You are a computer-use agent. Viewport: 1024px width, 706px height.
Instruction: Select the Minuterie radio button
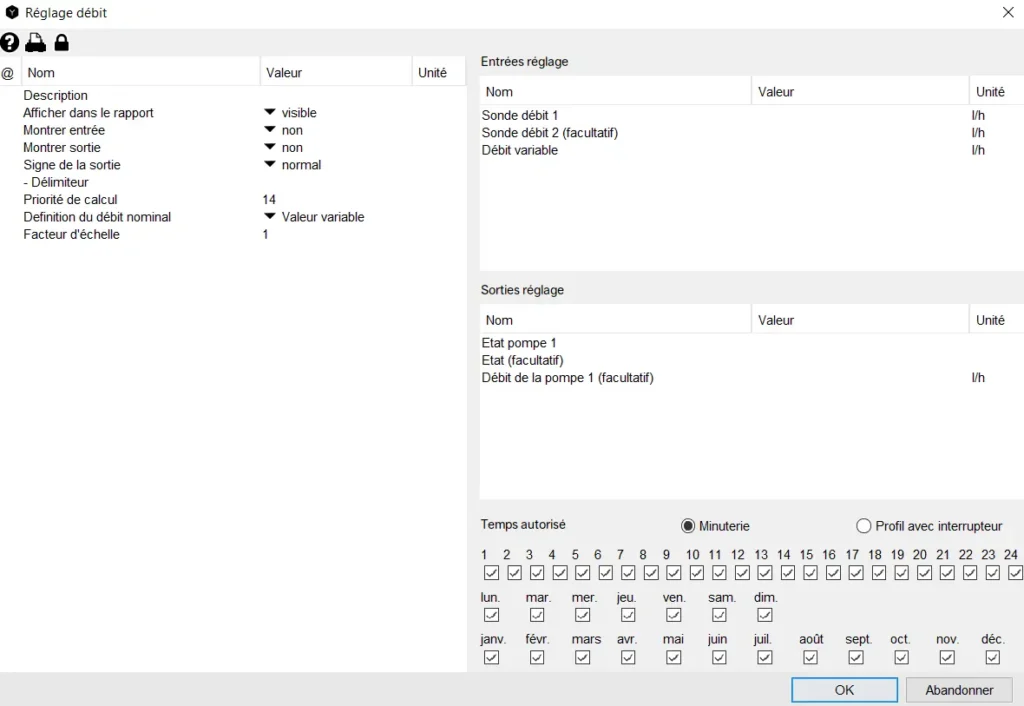coord(688,526)
